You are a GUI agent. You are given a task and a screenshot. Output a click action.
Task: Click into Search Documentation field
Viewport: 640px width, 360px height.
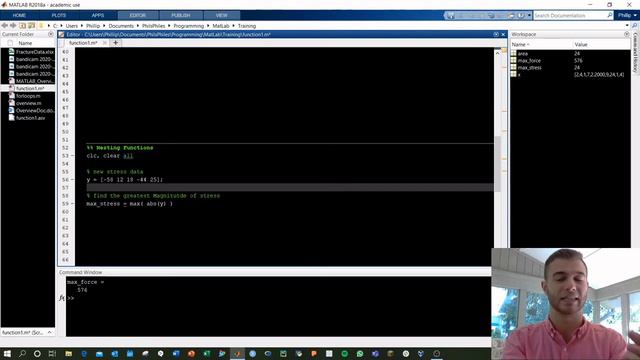pos(570,16)
